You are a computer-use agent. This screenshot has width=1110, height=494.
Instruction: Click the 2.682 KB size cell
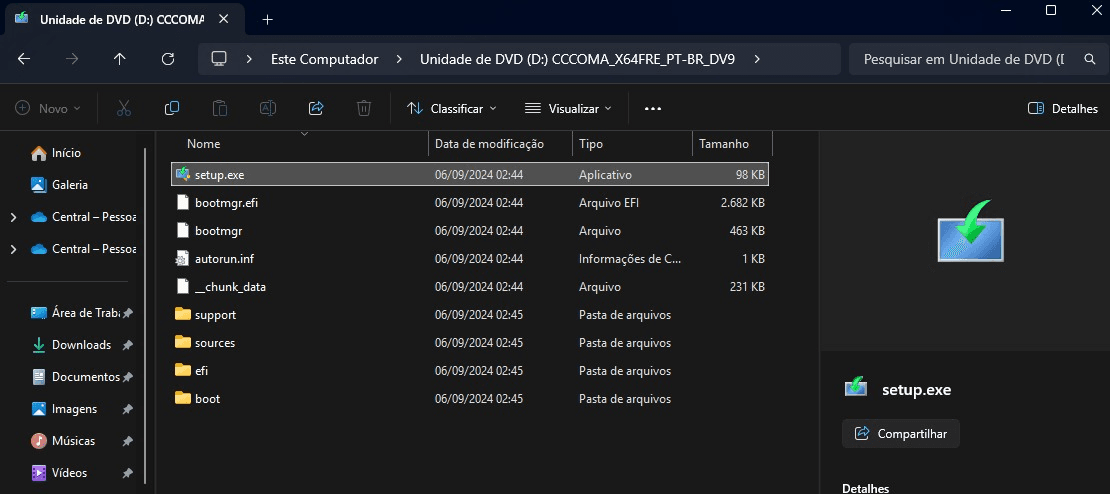pyautogui.click(x=743, y=202)
